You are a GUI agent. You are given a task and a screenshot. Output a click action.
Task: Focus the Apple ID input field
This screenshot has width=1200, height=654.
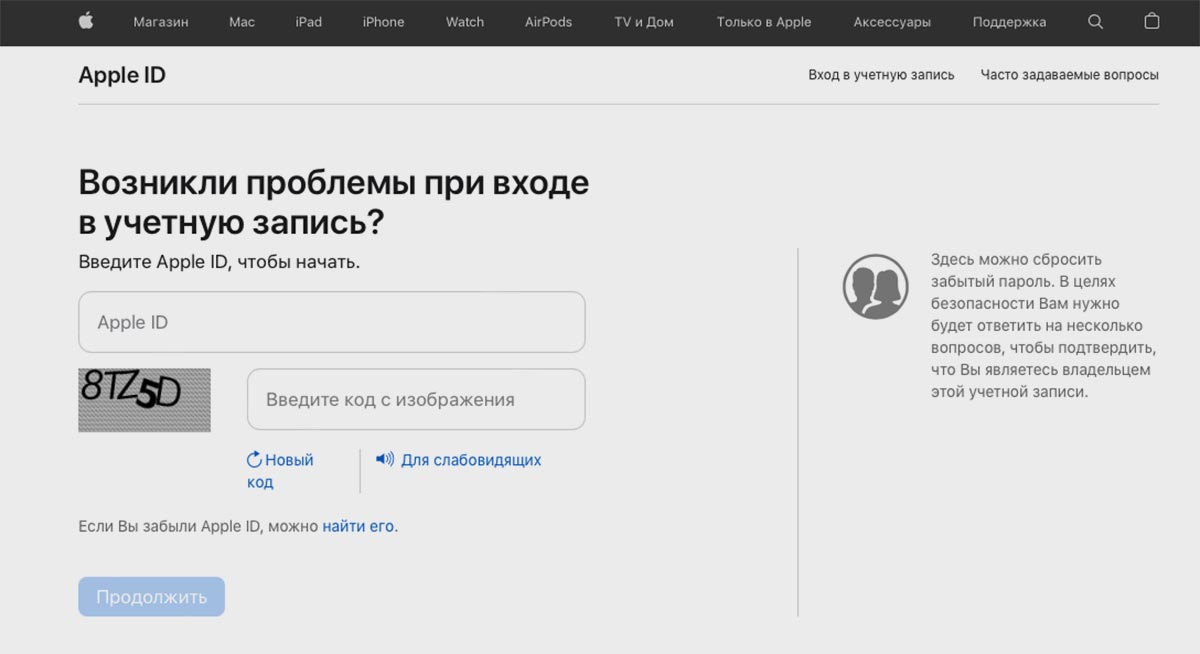331,322
